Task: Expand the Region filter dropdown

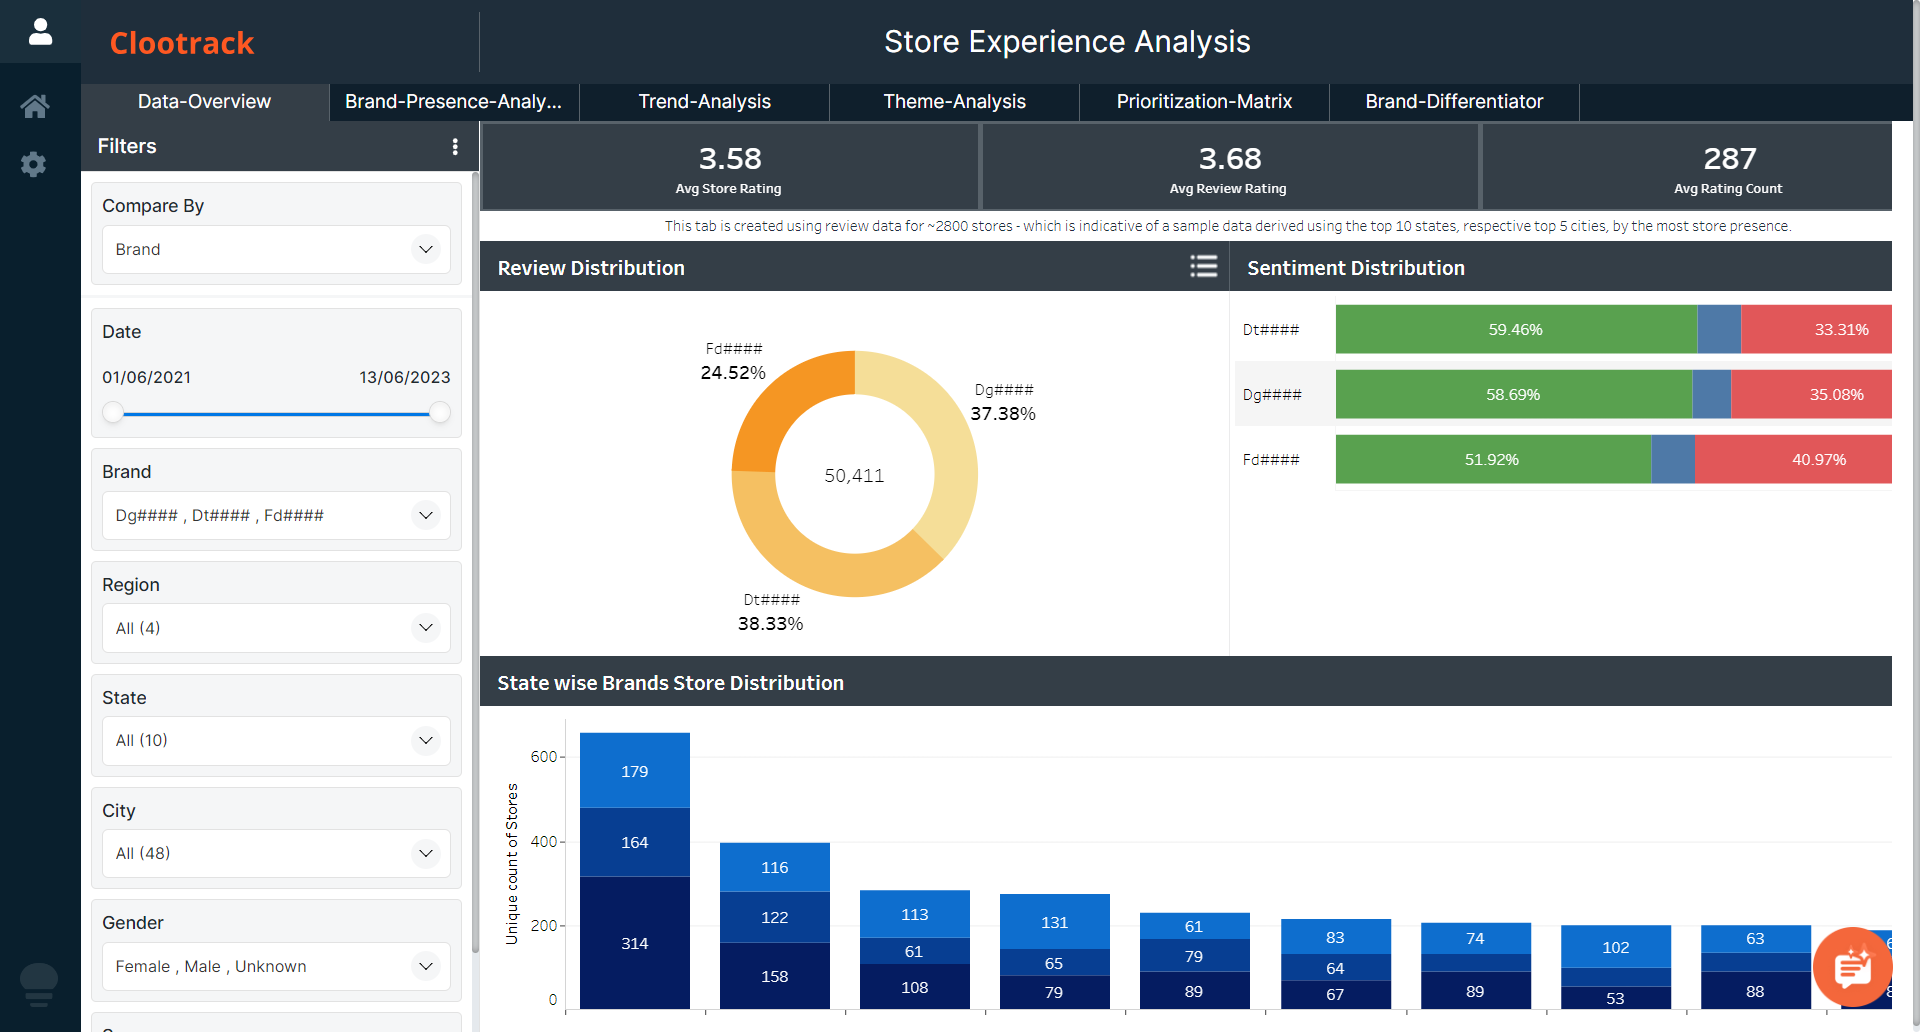Action: pyautogui.click(x=276, y=628)
